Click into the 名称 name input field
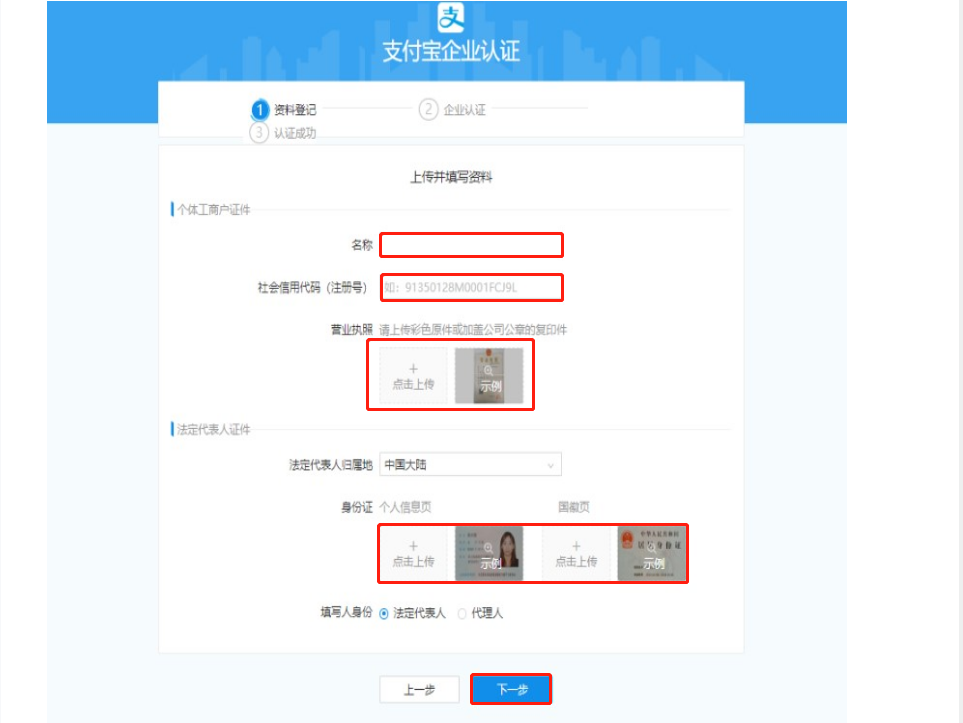Viewport: 963px width, 723px height. 471,245
